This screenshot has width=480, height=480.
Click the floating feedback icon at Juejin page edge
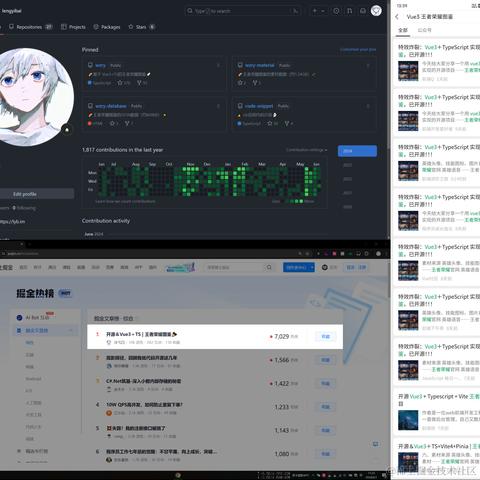point(375,444)
